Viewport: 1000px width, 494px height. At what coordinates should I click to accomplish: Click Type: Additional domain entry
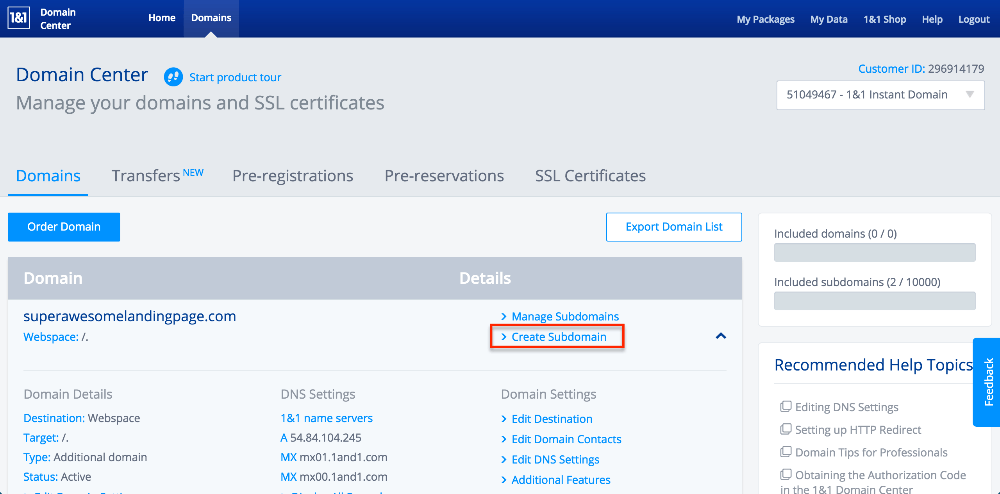click(x=85, y=457)
